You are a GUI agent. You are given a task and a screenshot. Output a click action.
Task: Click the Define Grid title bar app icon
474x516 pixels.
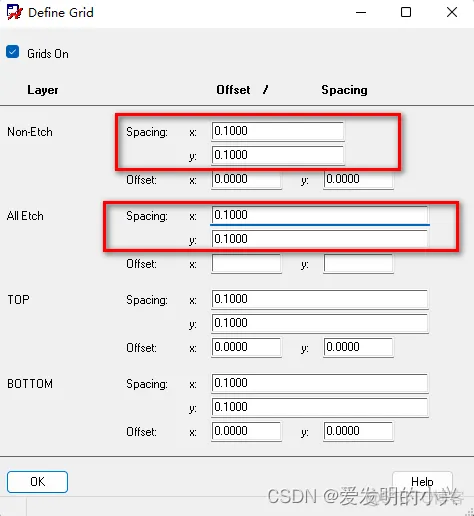click(x=14, y=12)
